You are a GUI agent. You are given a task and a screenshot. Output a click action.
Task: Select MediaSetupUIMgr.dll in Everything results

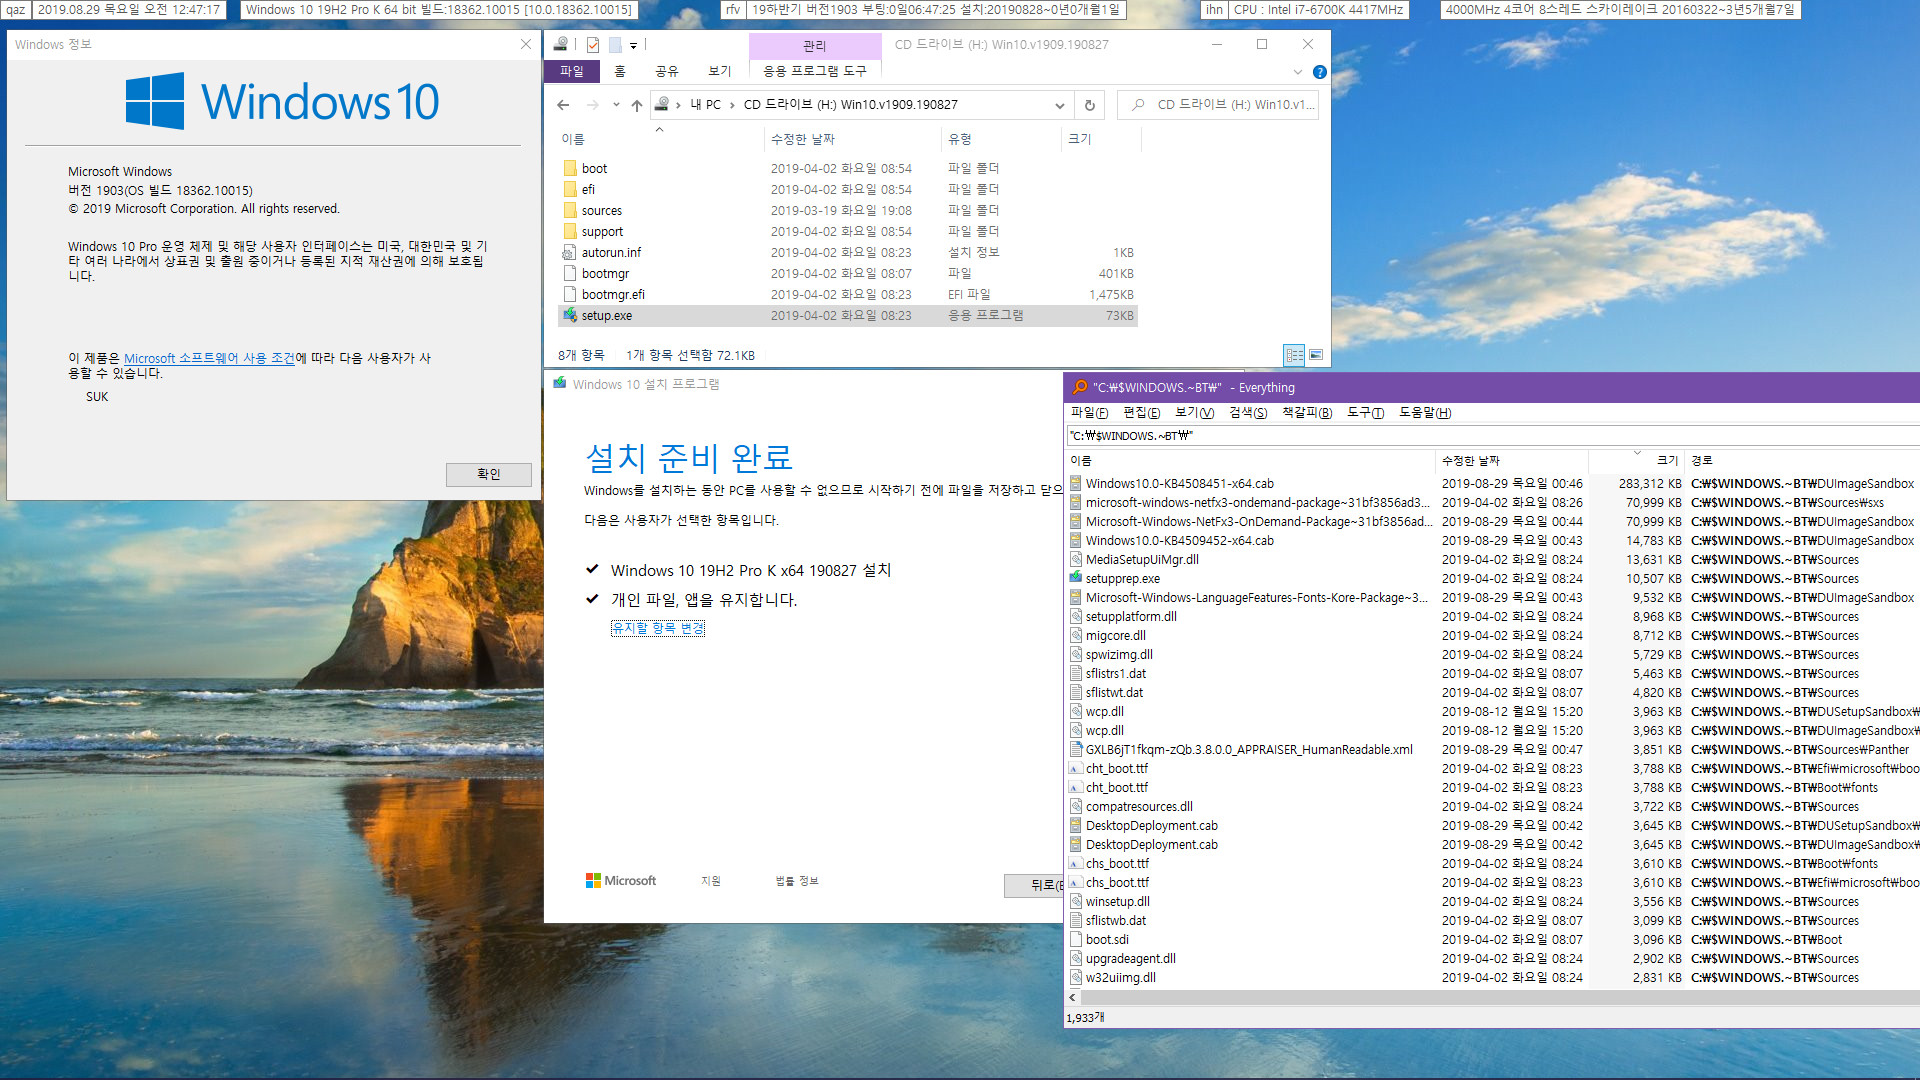pos(1142,559)
